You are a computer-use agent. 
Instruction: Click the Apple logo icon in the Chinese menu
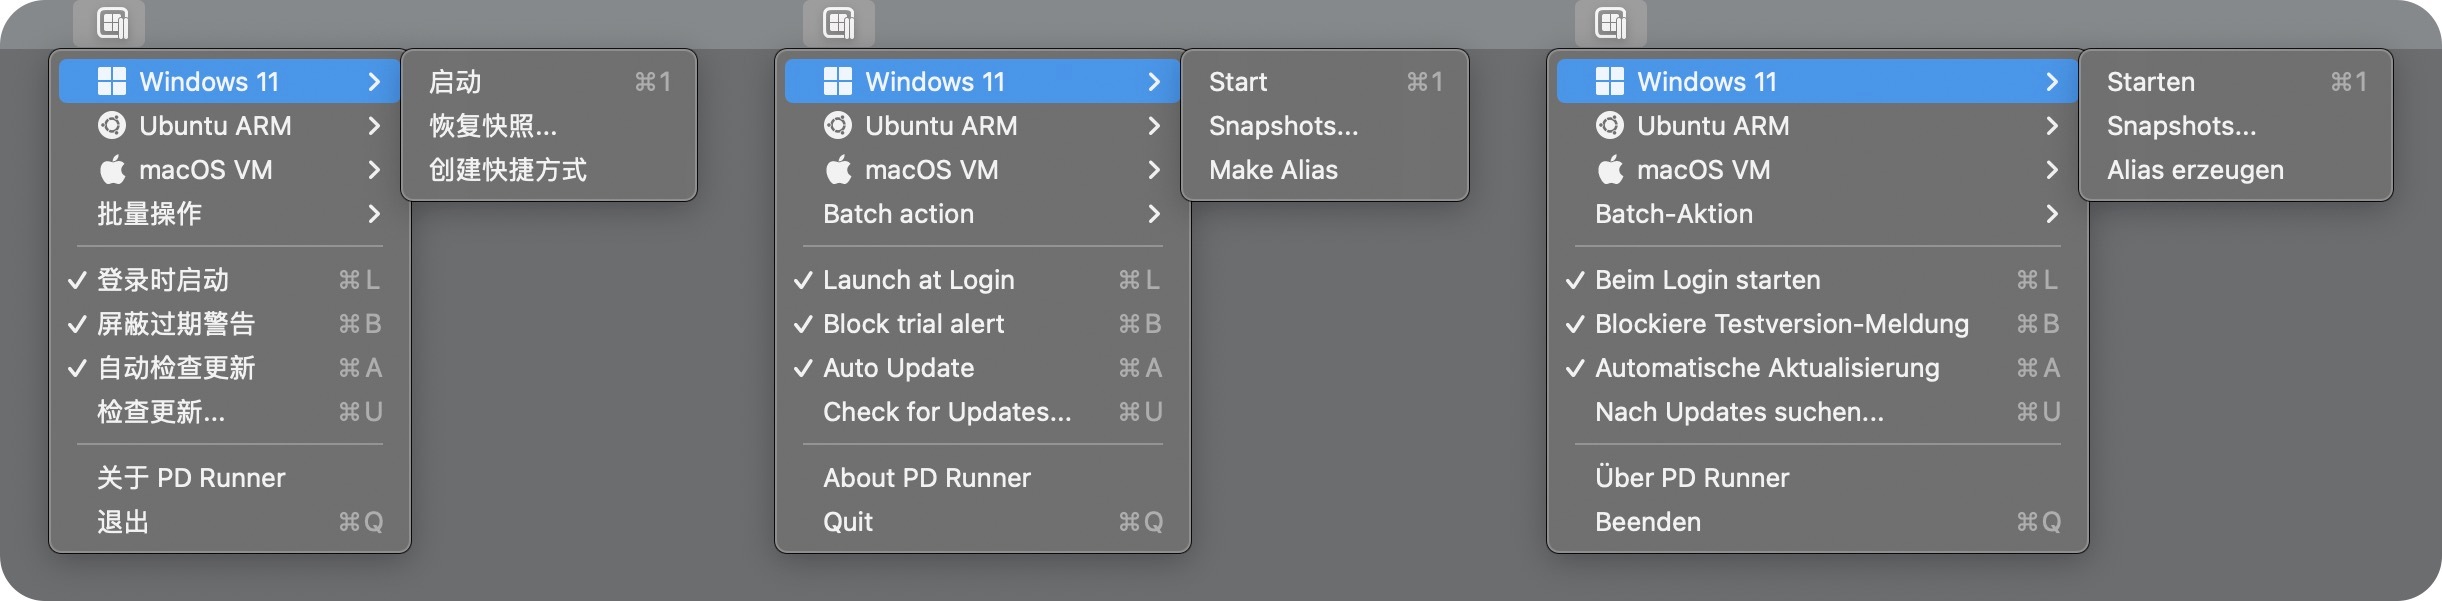pos(112,170)
